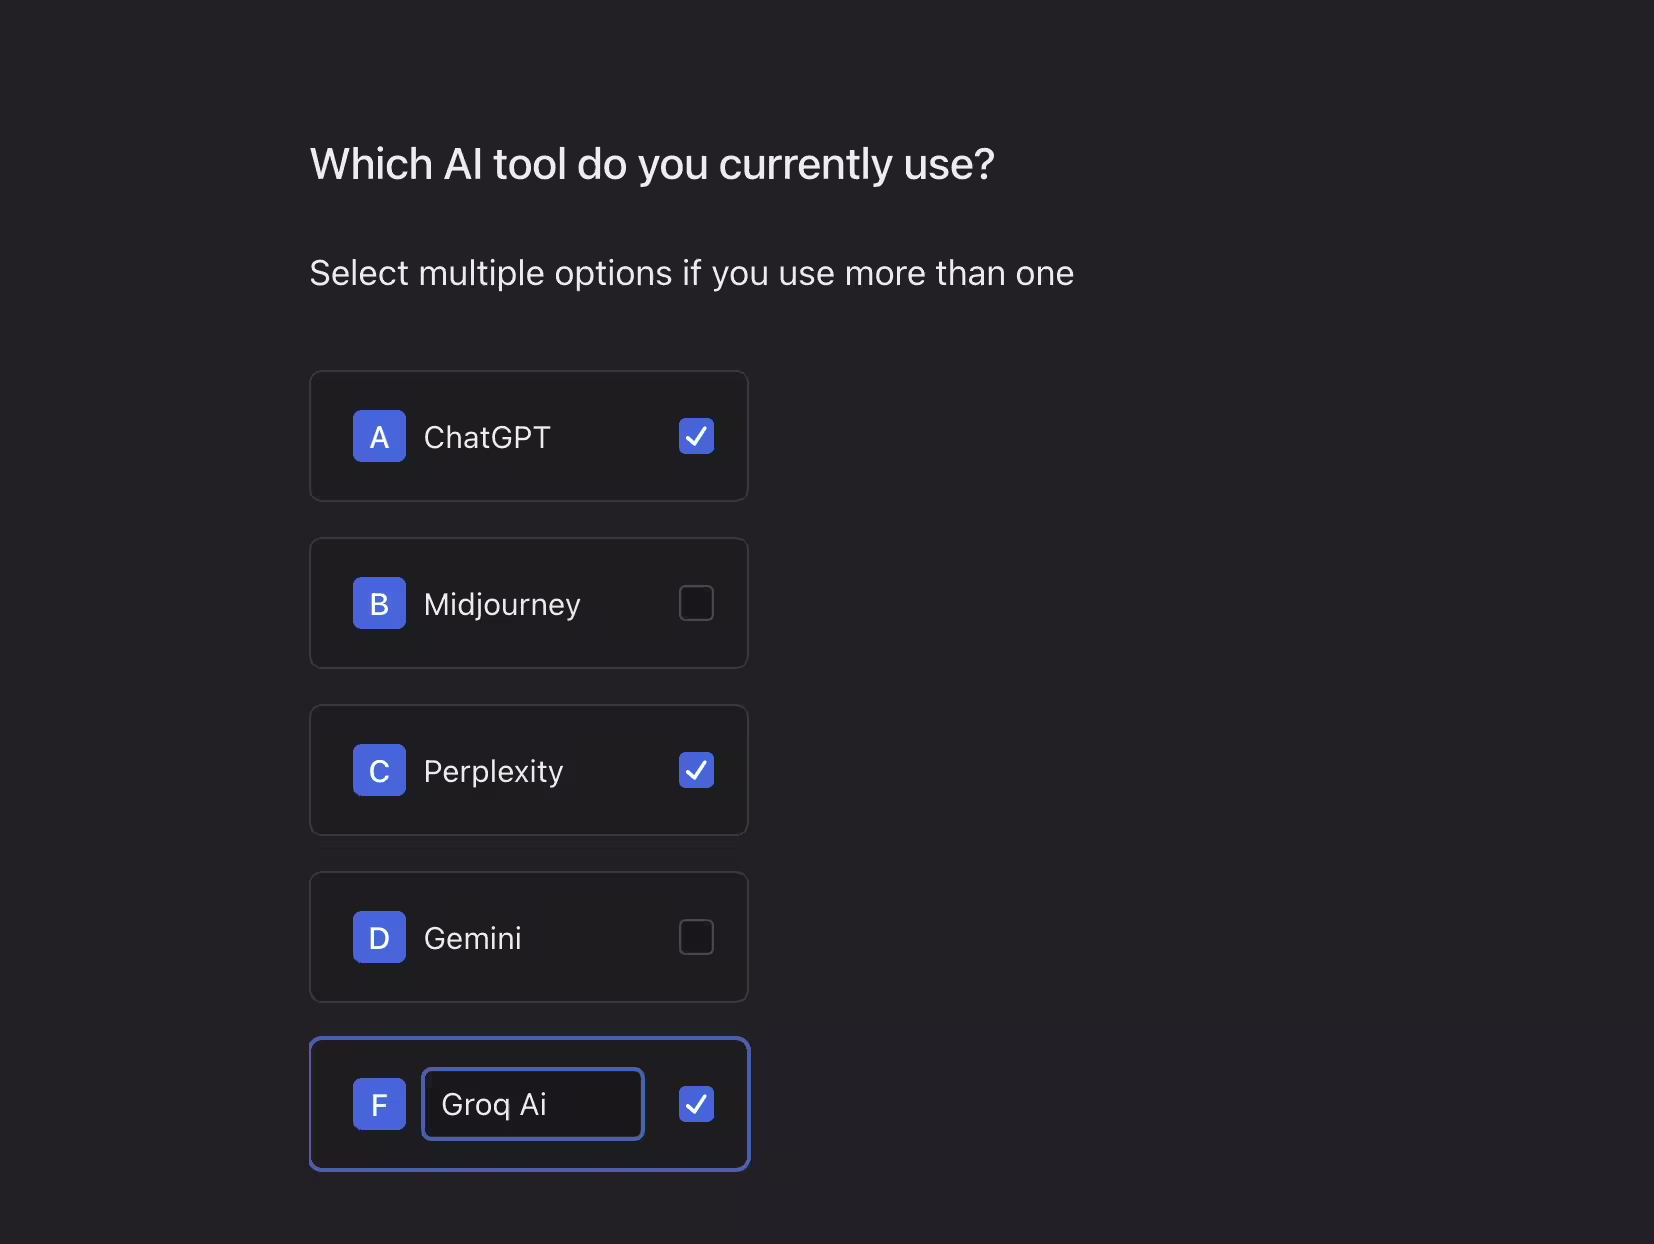Click the letter B badge icon
1654x1244 pixels.
pos(379,603)
